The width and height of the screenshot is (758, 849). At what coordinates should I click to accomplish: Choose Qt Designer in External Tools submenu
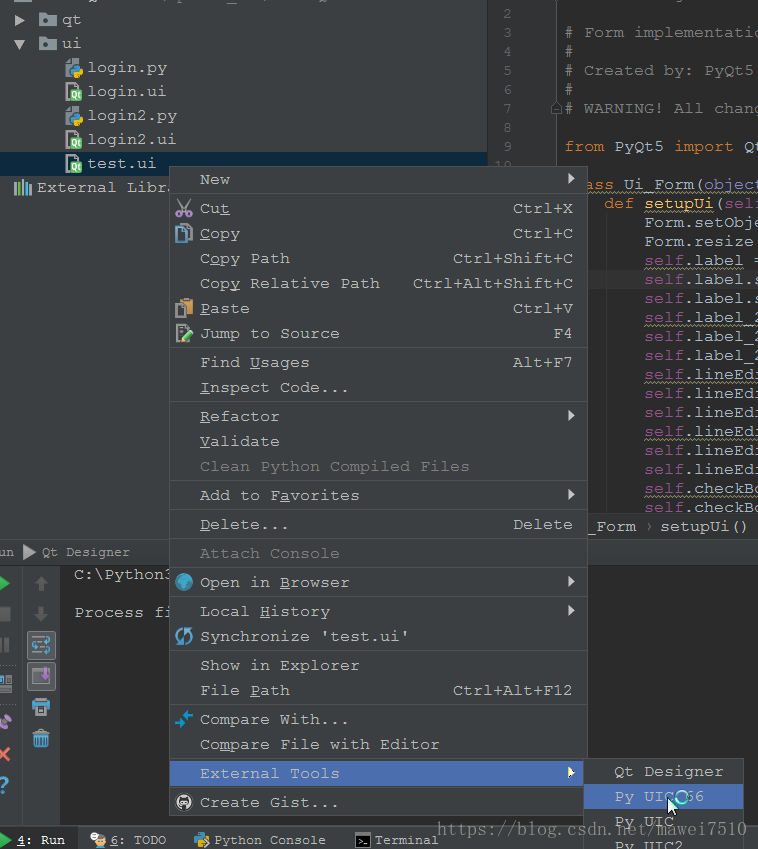668,772
